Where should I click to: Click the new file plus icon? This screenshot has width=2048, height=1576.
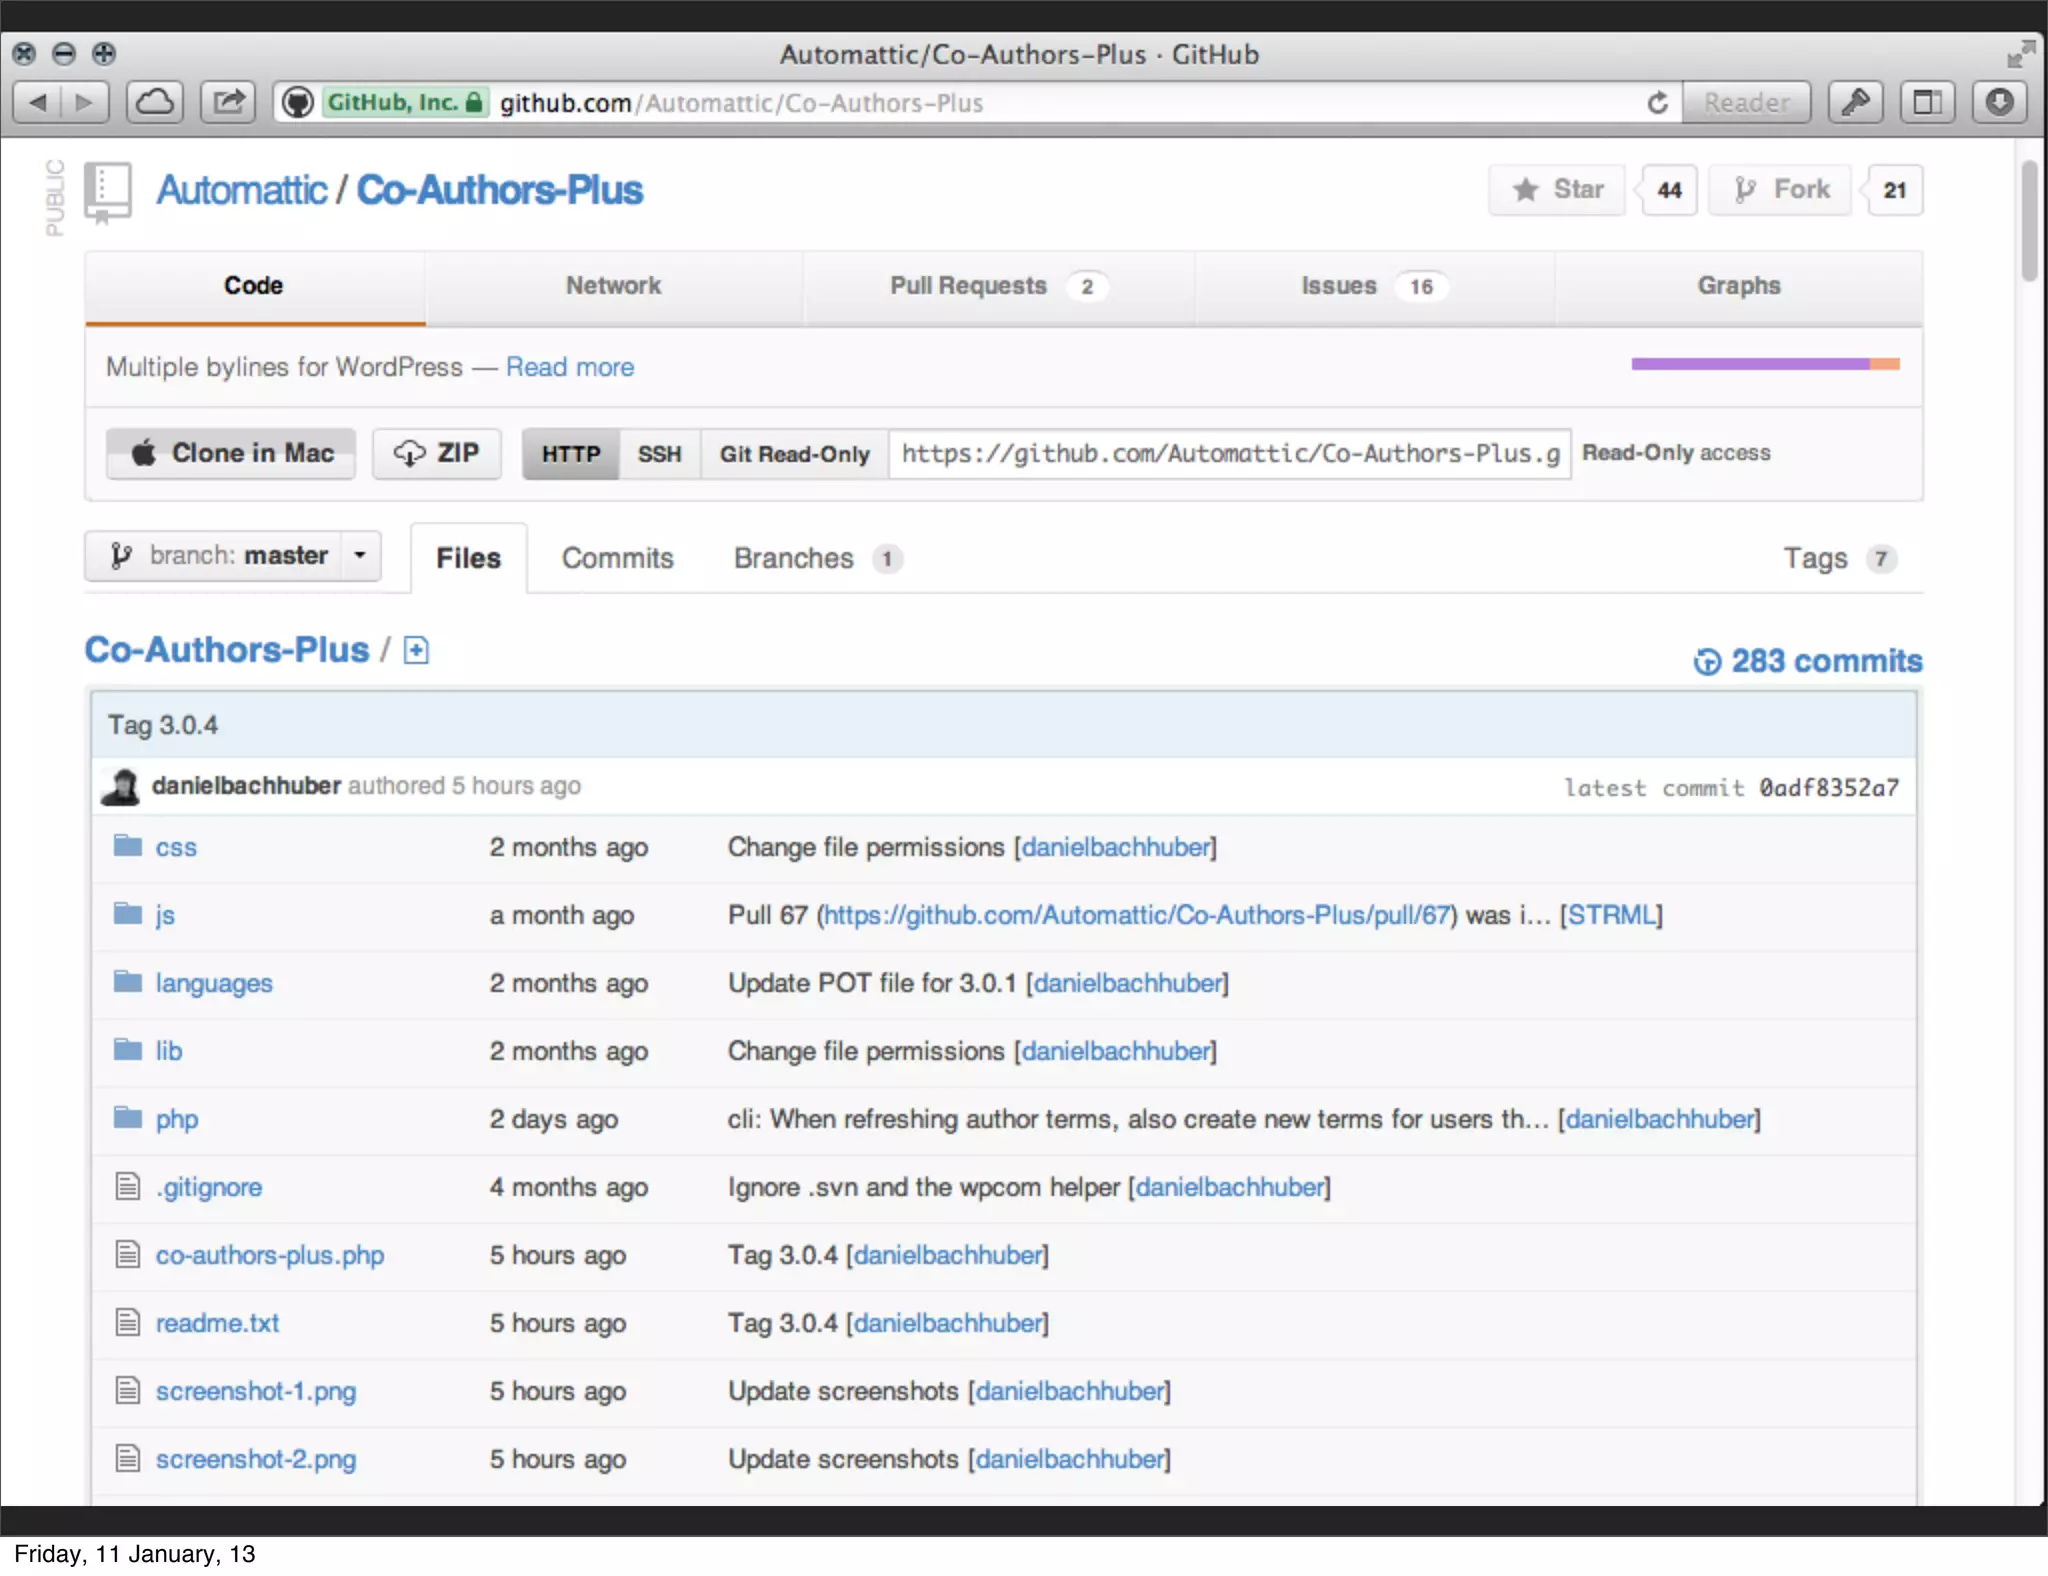pyautogui.click(x=416, y=651)
